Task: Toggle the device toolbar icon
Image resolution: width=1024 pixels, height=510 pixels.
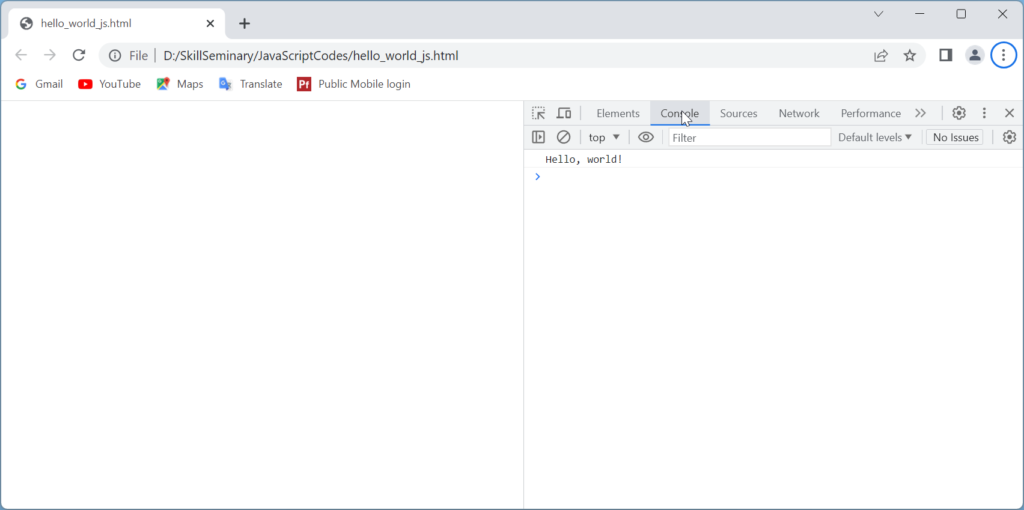Action: pyautogui.click(x=564, y=113)
